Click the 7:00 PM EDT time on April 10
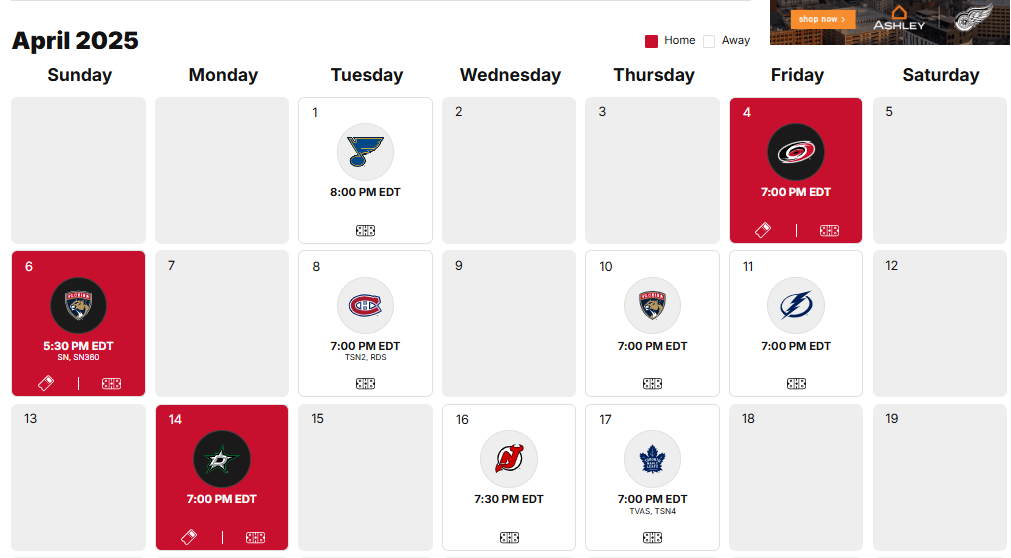 click(x=653, y=346)
